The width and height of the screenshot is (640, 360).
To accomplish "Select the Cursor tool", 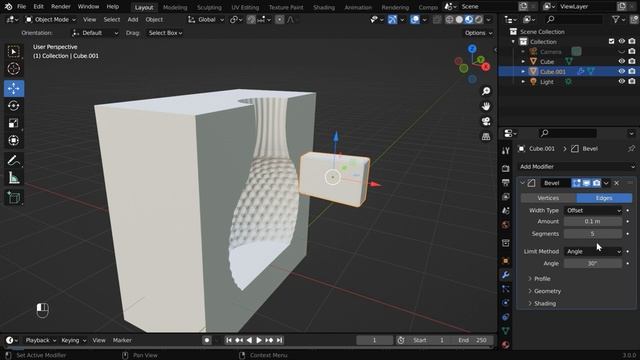I will coord(13,69).
